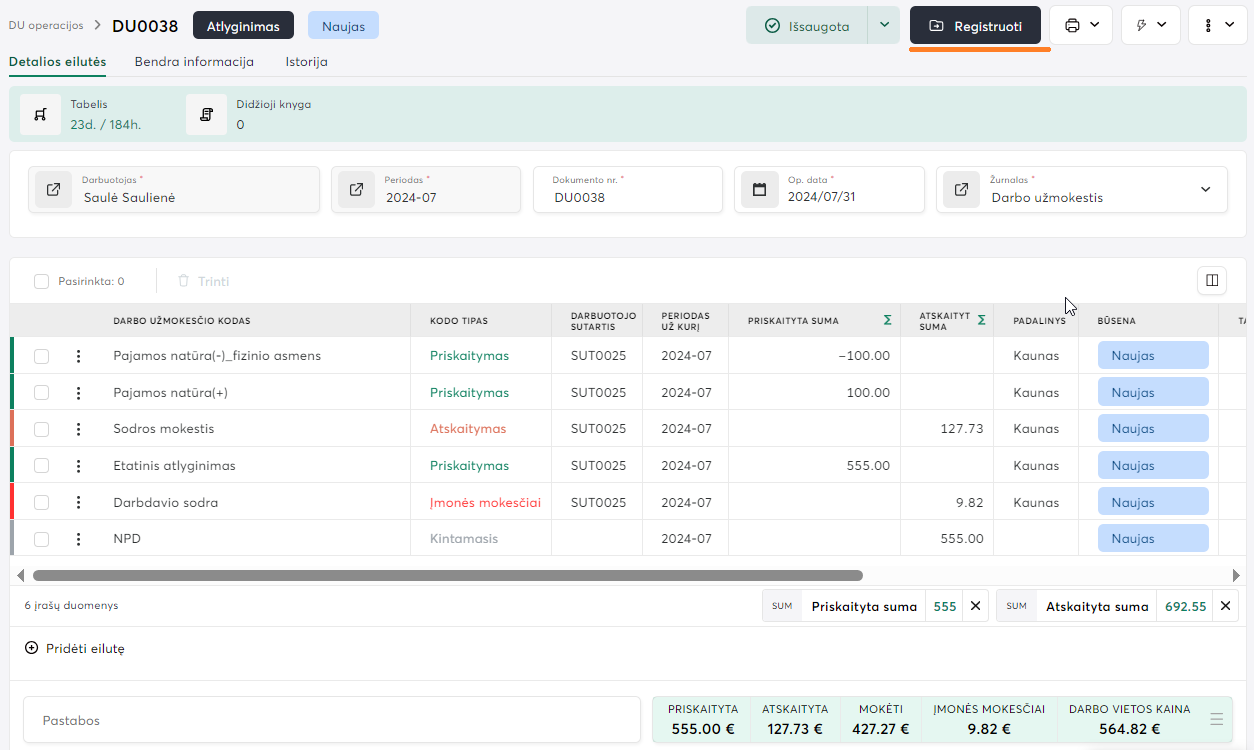The image size is (1254, 750).
Task: Click the Didžioji knyga ledger icon
Action: click(207, 114)
